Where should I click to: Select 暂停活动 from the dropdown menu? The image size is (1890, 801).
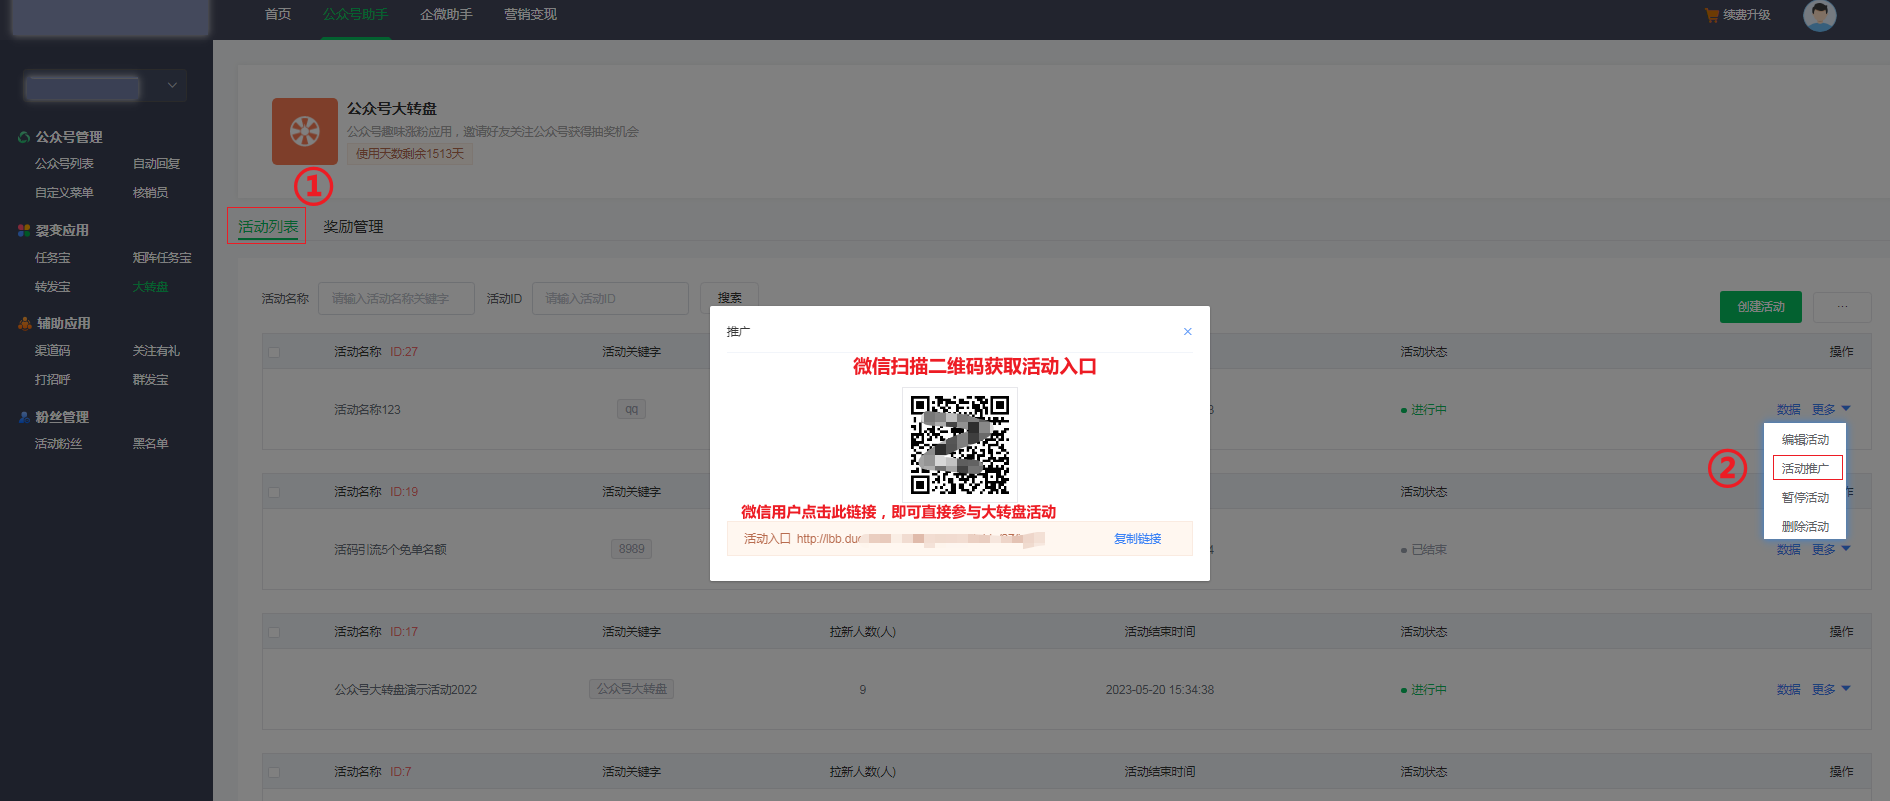[x=1805, y=497]
